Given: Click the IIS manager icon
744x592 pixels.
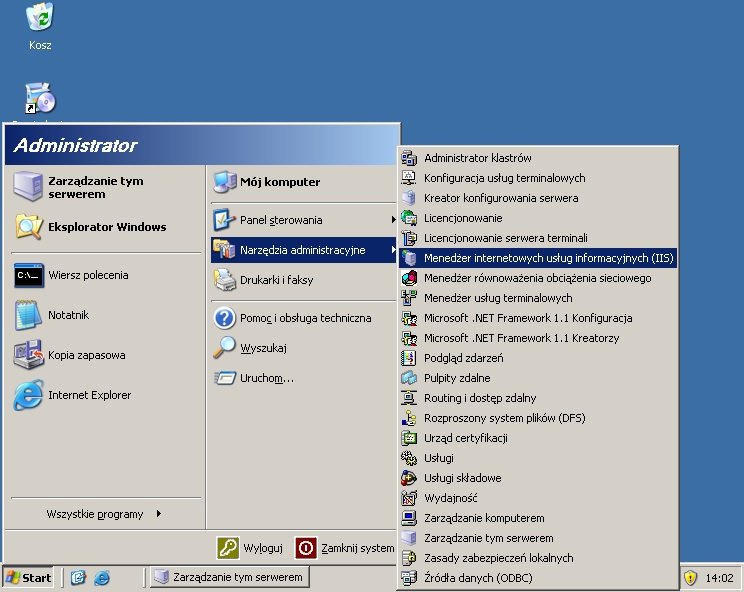Looking at the screenshot, I should 409,258.
